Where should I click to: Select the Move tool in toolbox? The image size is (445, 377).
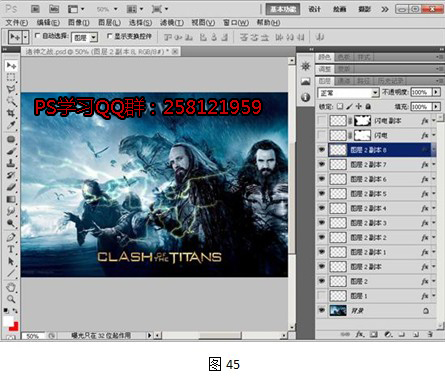pyautogui.click(x=11, y=66)
